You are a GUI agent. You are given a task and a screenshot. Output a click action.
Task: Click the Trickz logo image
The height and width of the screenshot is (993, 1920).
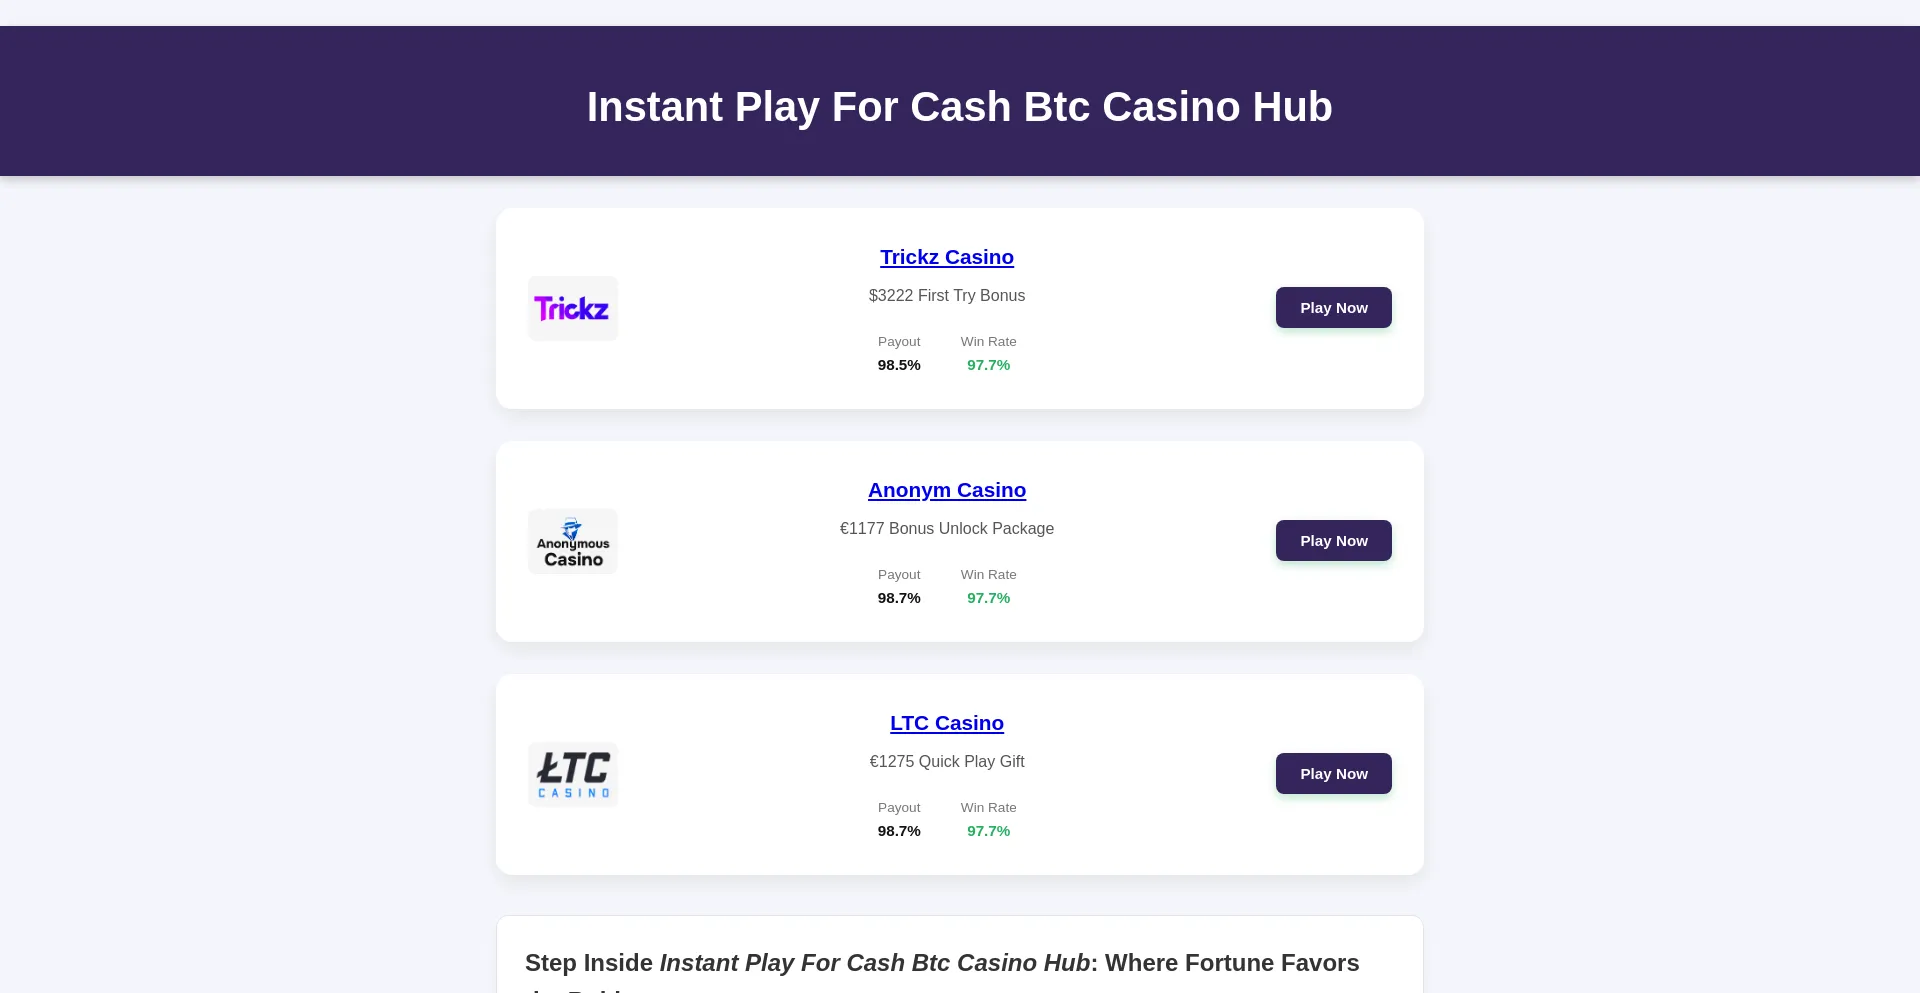point(572,308)
